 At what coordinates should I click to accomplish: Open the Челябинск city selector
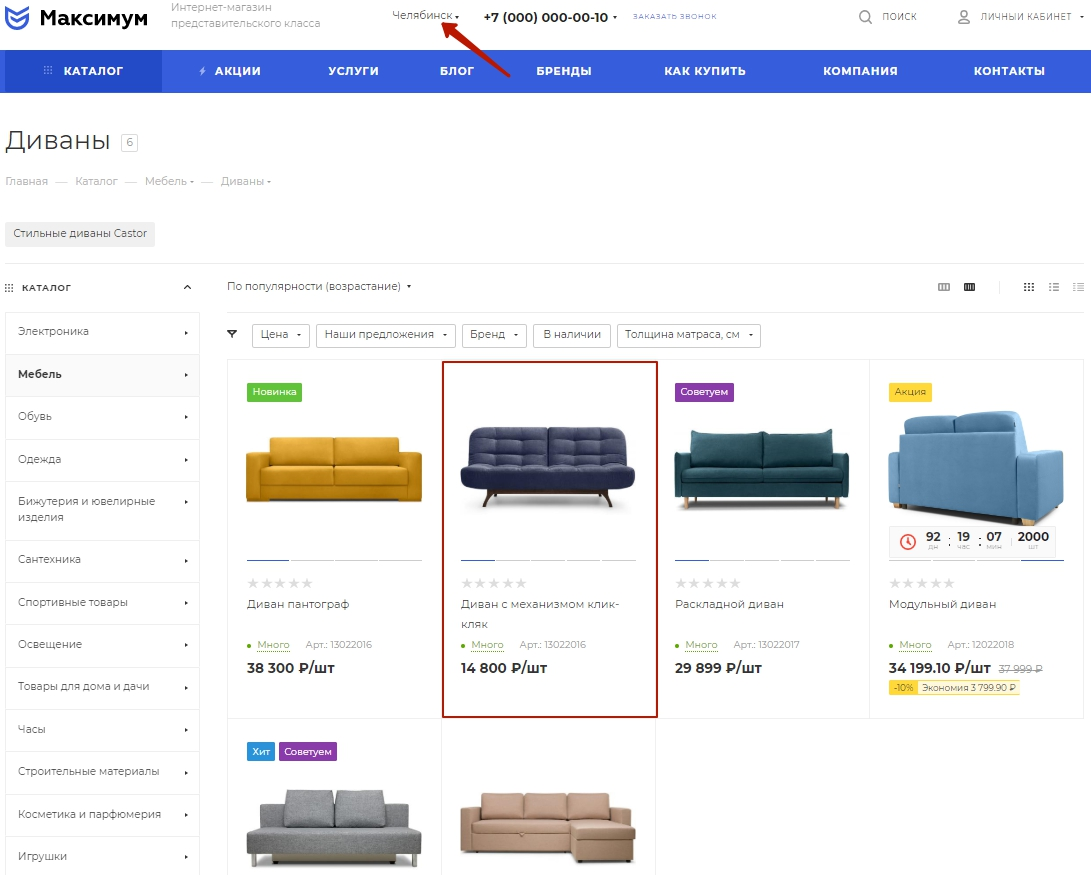[425, 15]
